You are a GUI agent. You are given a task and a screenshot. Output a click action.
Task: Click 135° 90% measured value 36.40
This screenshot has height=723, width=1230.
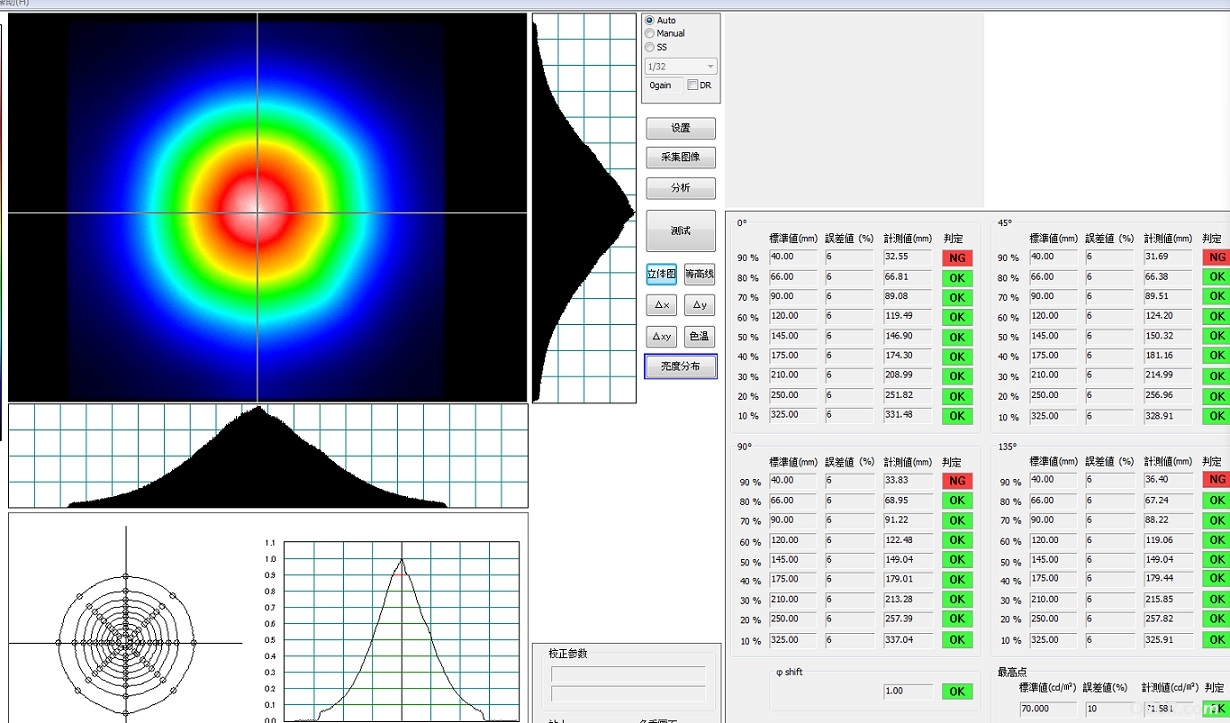tap(1169, 480)
